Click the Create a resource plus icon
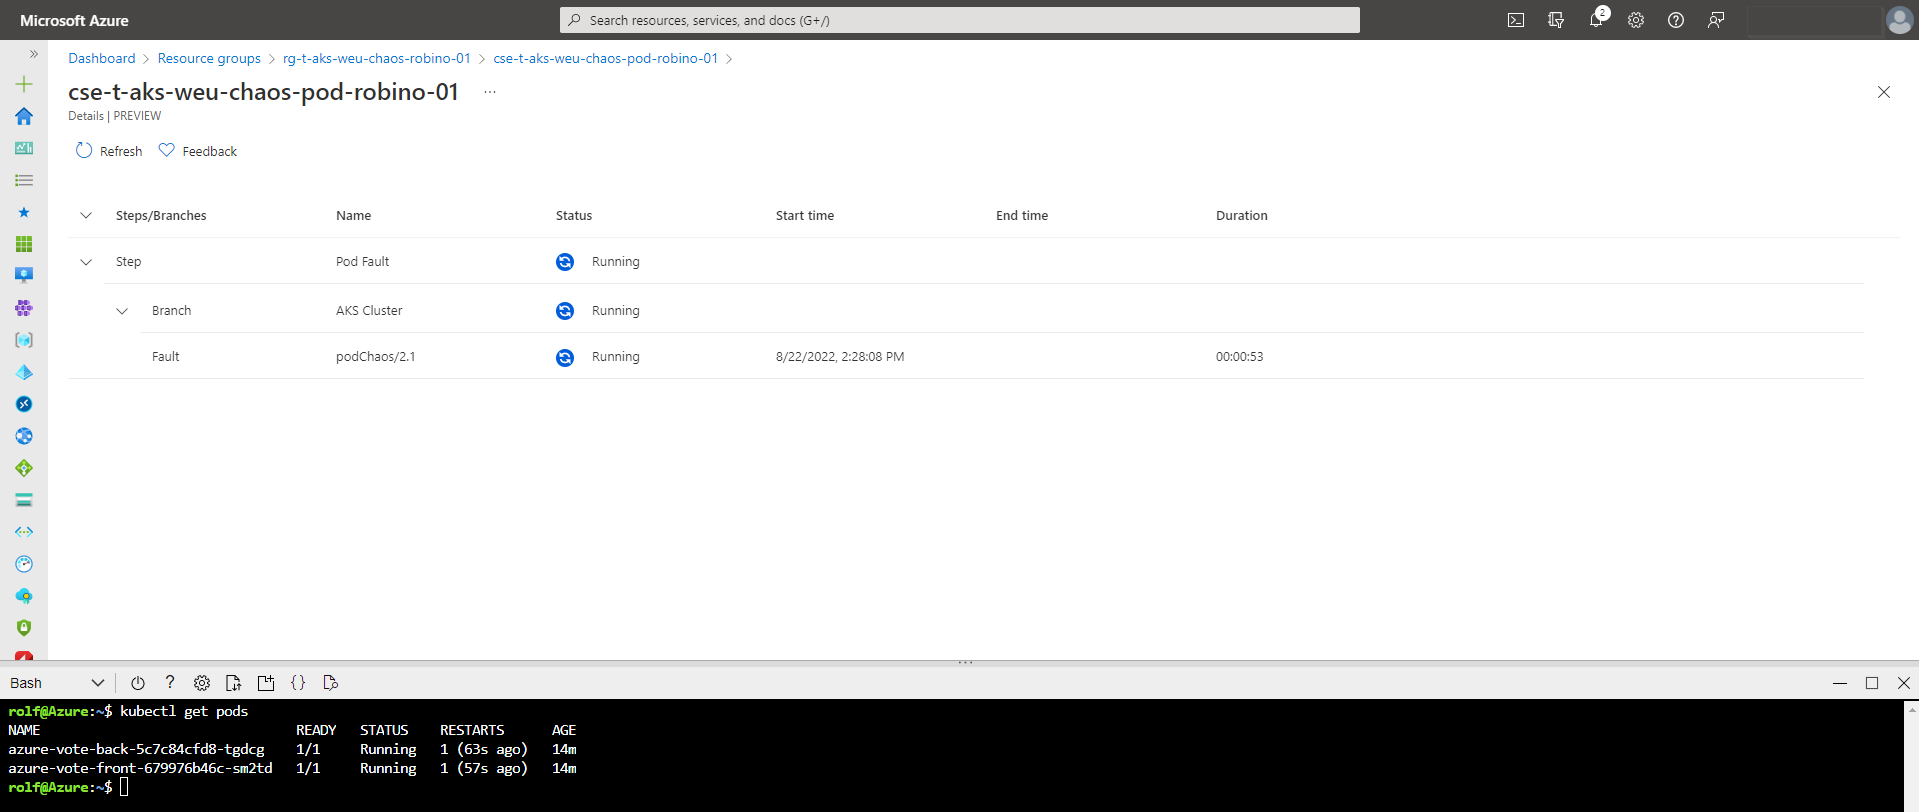The width and height of the screenshot is (1919, 812). click(24, 84)
